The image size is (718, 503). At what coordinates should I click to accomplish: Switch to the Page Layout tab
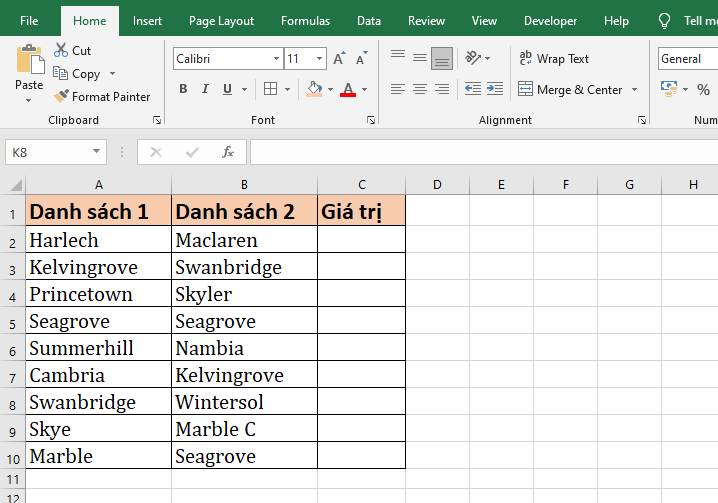pyautogui.click(x=221, y=21)
